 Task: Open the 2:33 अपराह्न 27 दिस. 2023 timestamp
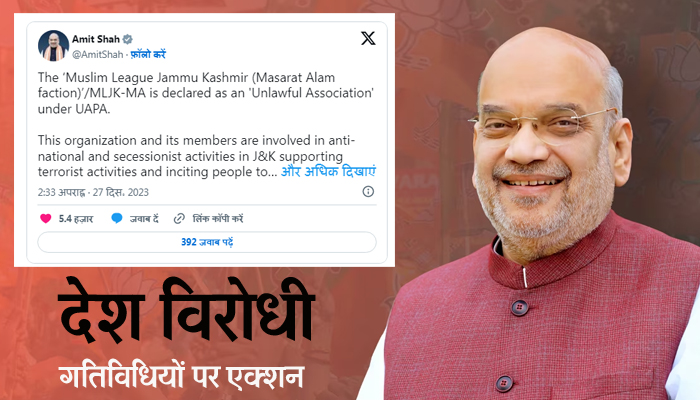coord(93,192)
